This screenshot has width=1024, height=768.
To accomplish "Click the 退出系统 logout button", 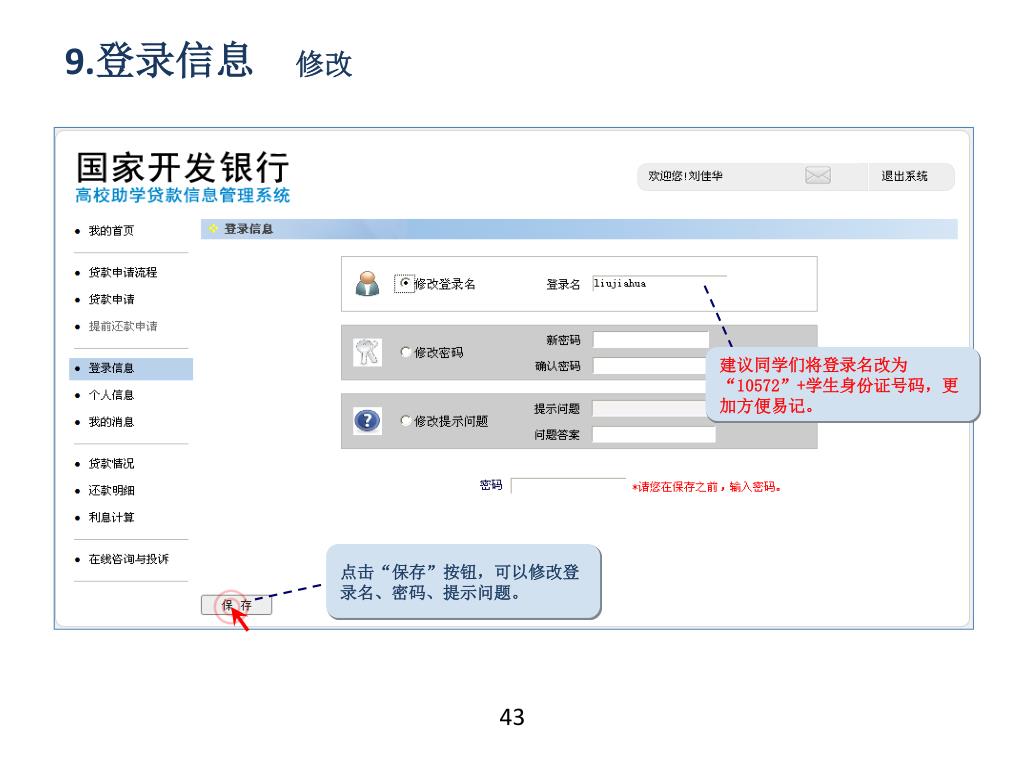I will tap(904, 176).
